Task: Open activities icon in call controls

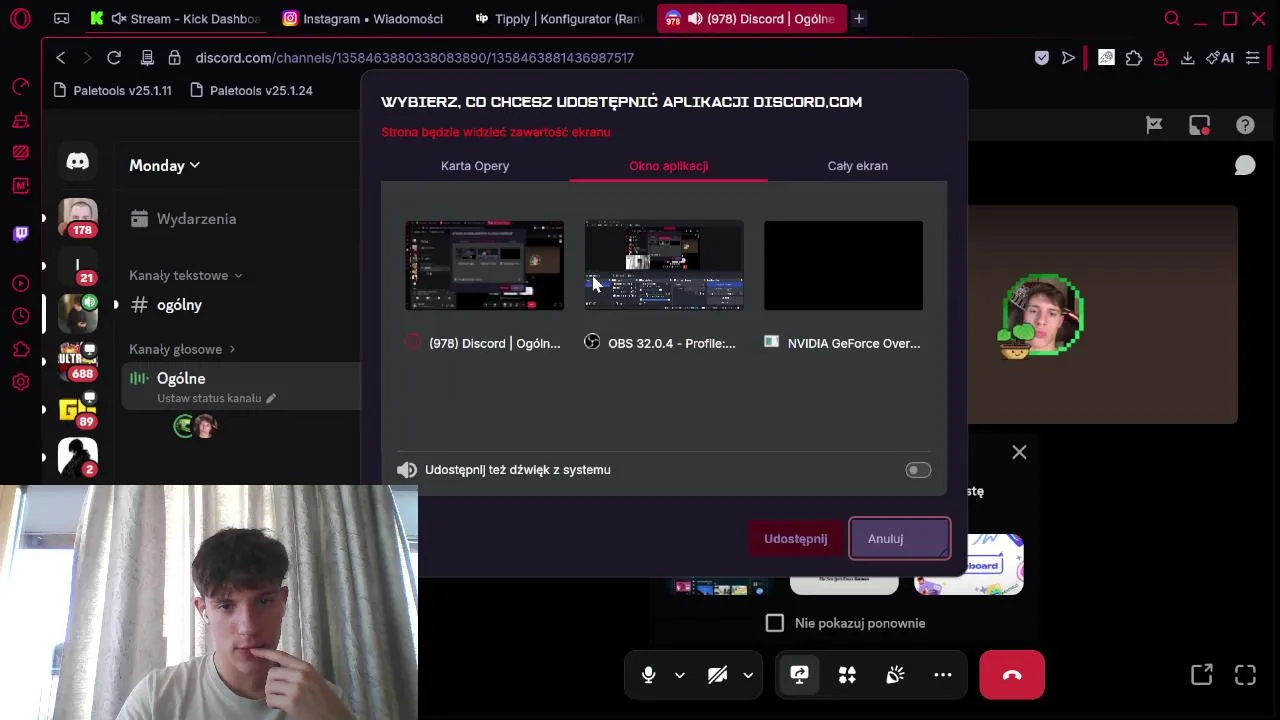Action: [847, 675]
